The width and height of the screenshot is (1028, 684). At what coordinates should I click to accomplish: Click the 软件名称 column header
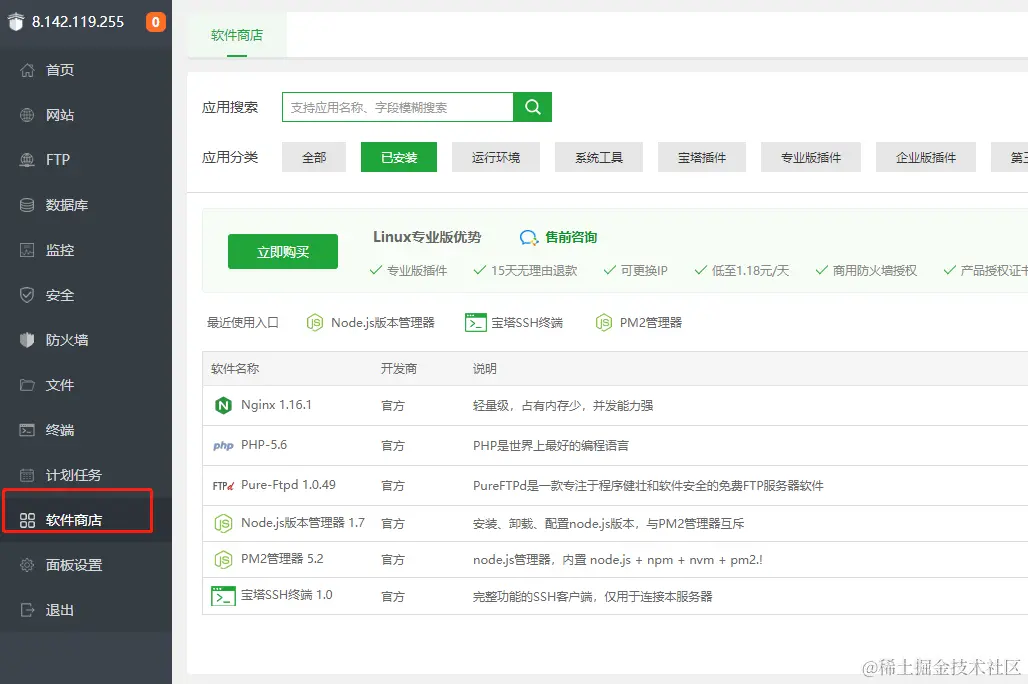pos(235,369)
